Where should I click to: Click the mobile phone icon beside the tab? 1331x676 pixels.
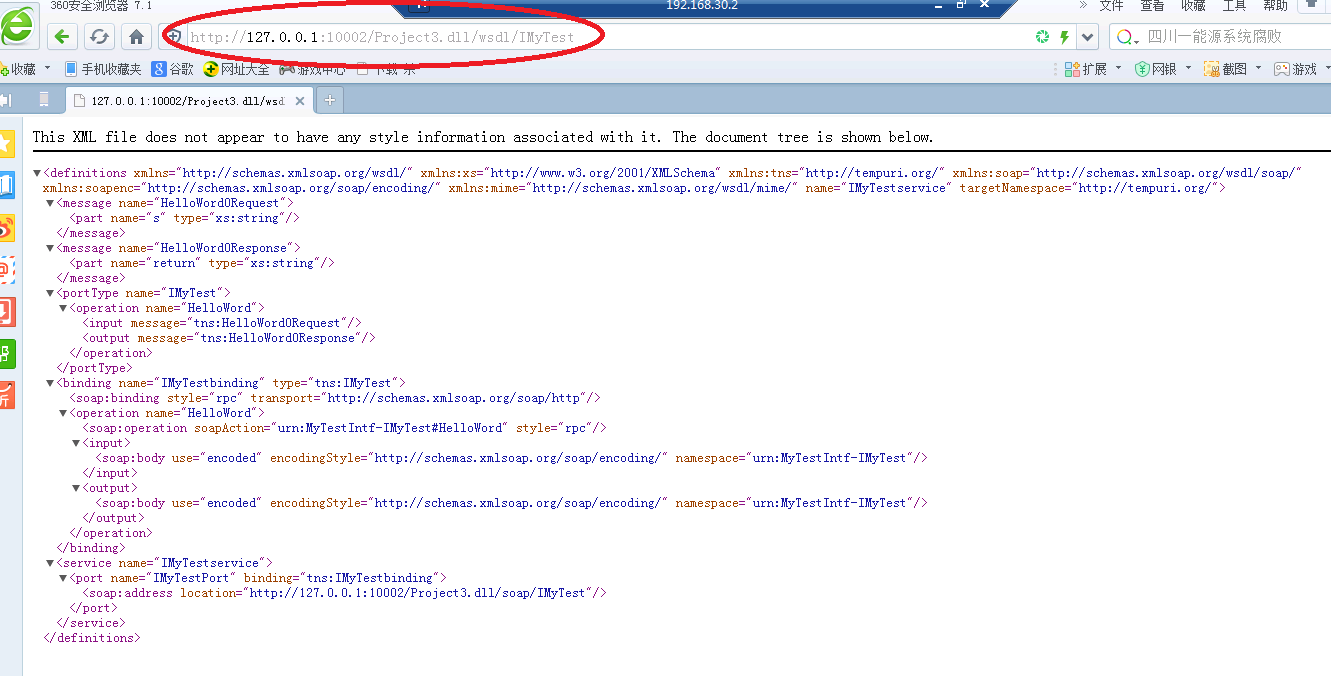pos(44,100)
